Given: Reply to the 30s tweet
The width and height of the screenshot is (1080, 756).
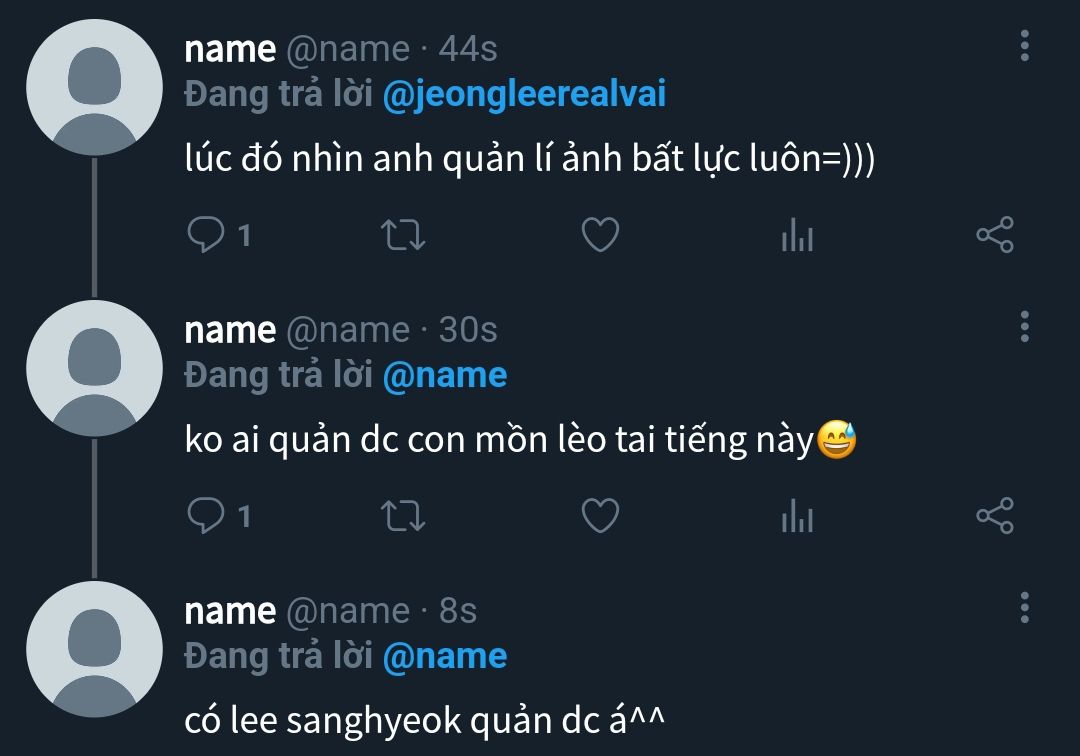Looking at the screenshot, I should coord(218,516).
